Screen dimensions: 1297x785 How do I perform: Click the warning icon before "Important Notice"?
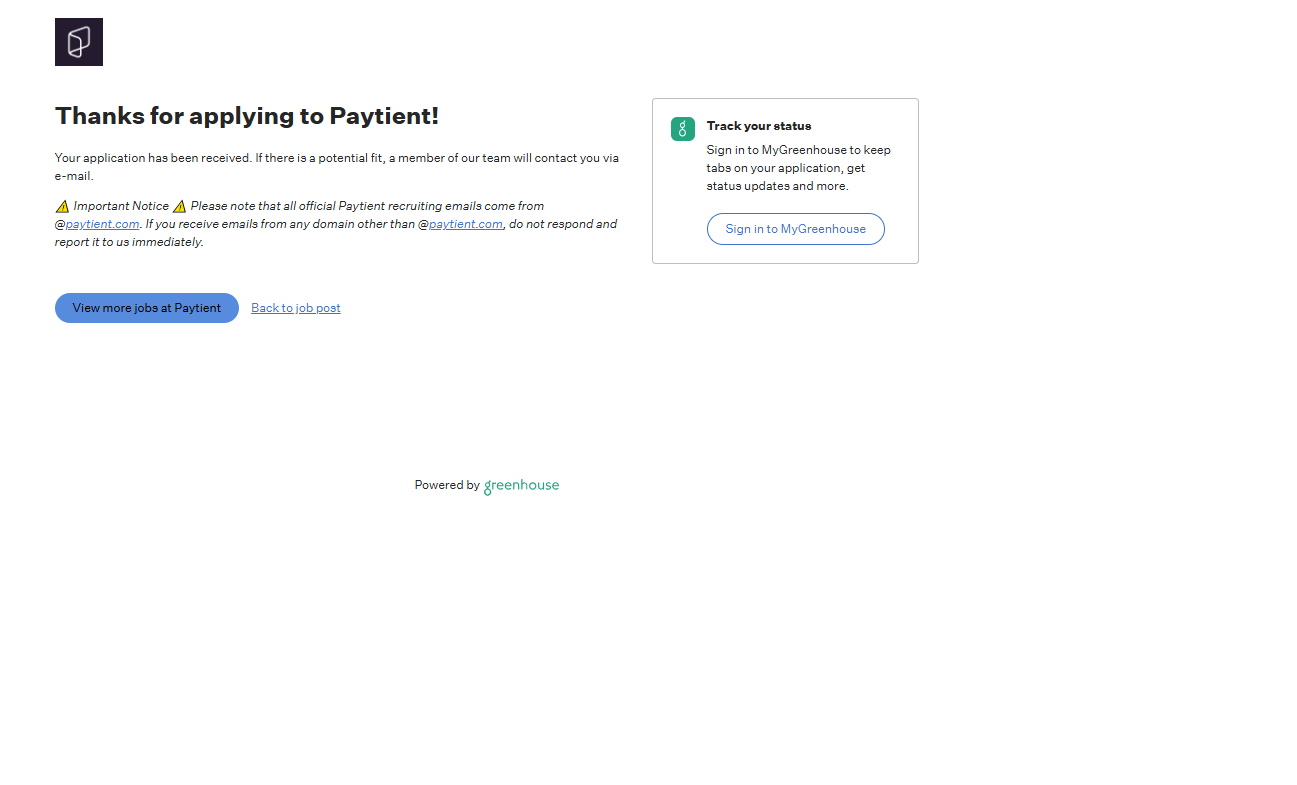pyautogui.click(x=62, y=206)
